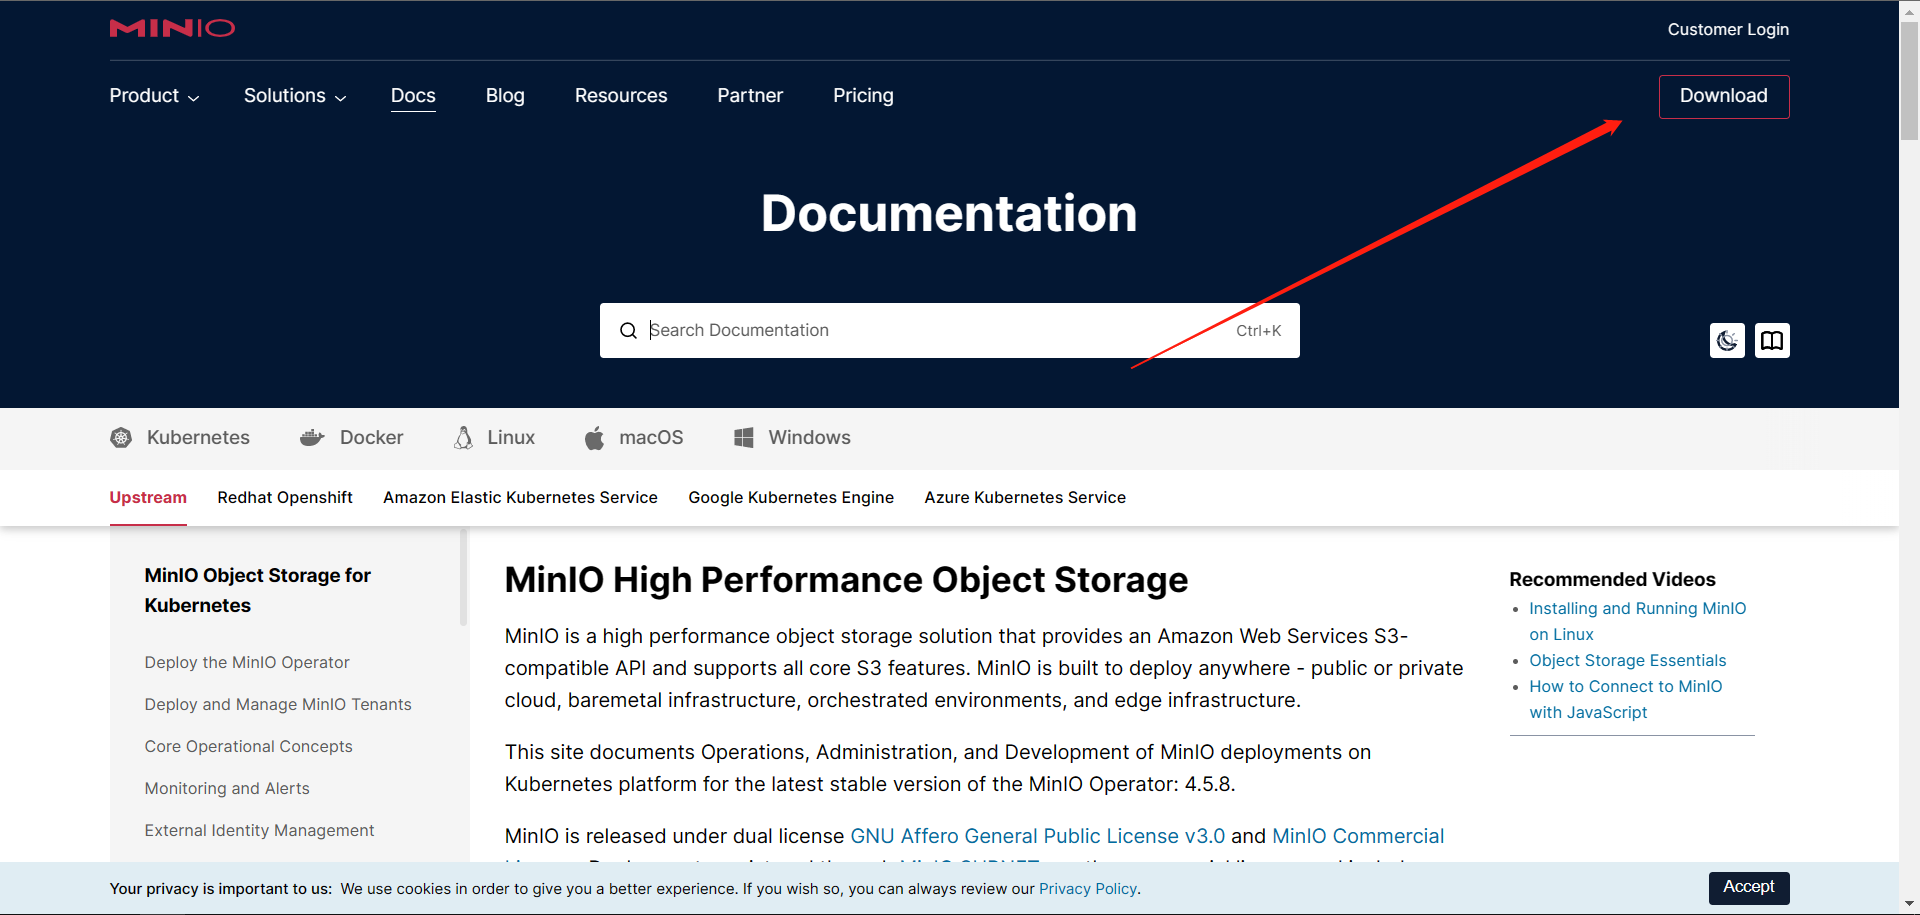Expand the Product dropdown menu
The image size is (1920, 915).
pos(154,96)
